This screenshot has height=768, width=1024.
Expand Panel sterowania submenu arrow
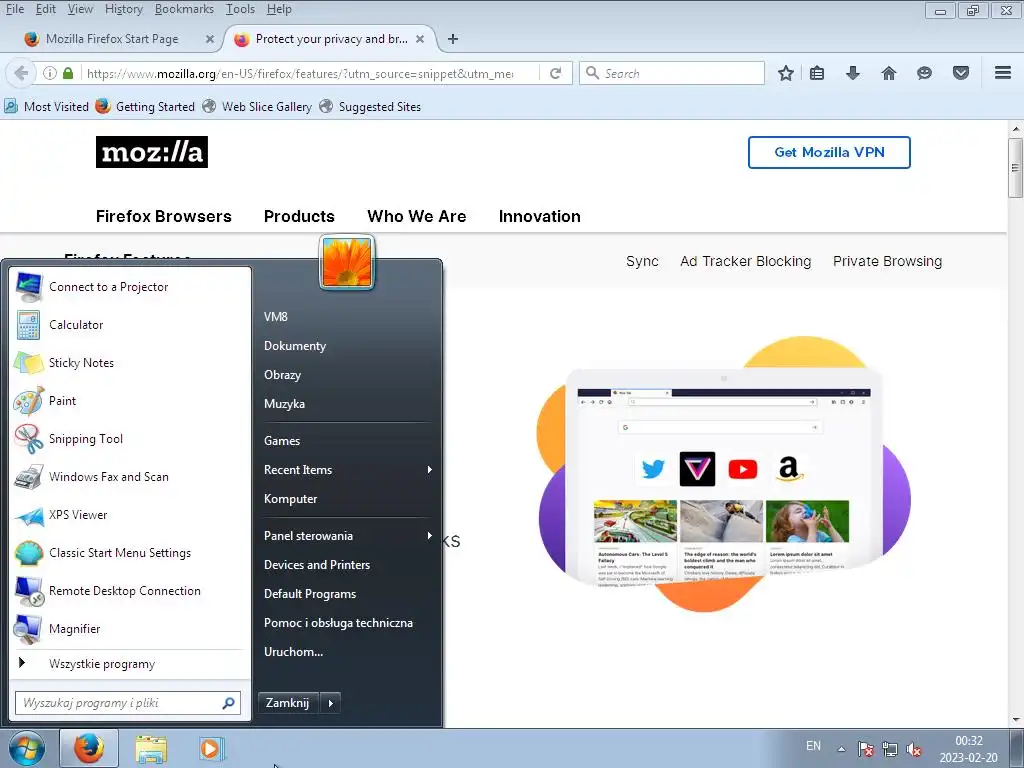(x=429, y=536)
